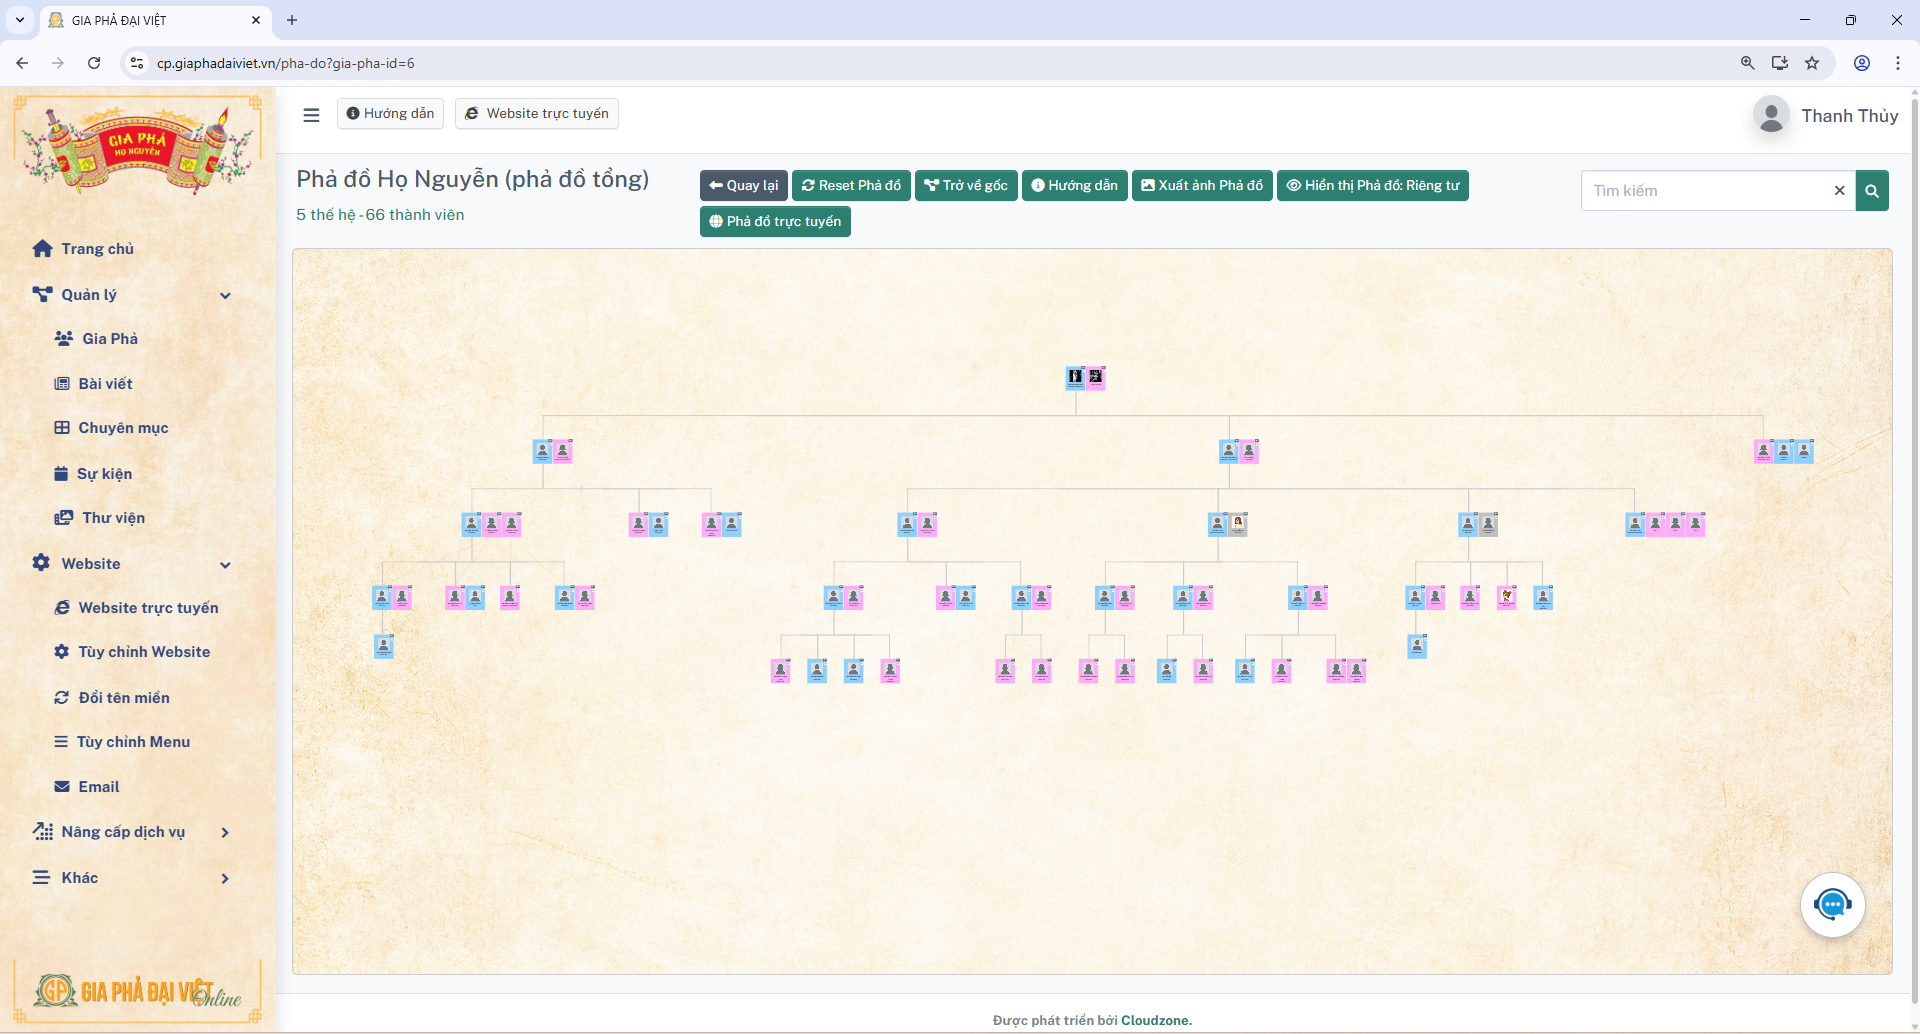Toggle display mode: Hiển thị Phả đồ Riêng tư
1920x1034 pixels.
click(1372, 186)
